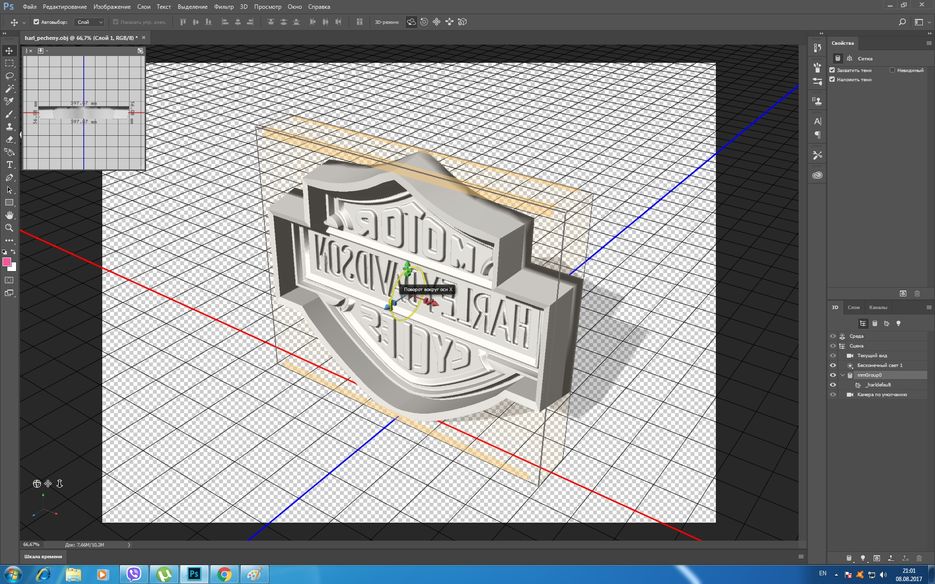The height and width of the screenshot is (584, 935).
Task: Toggle the Автовыбор checkbox
Action: tap(36, 22)
